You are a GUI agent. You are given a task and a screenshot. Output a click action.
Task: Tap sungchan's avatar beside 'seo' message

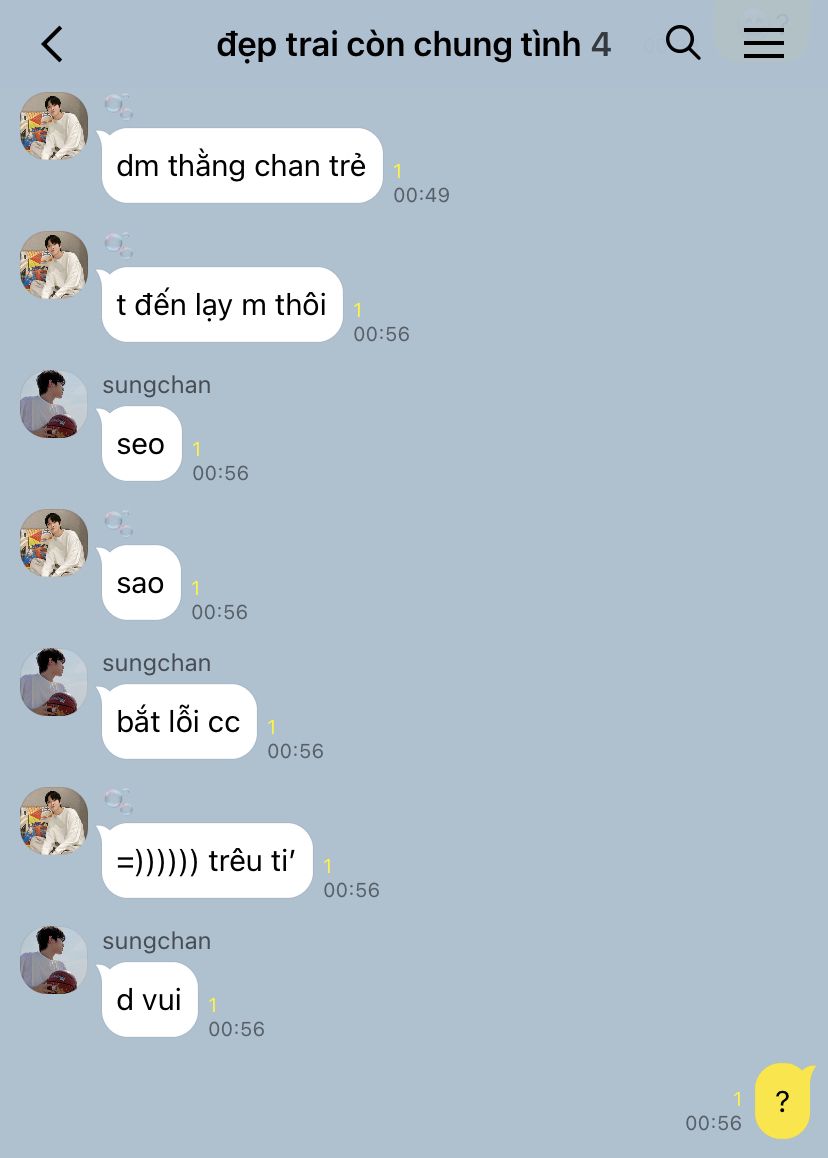53,404
